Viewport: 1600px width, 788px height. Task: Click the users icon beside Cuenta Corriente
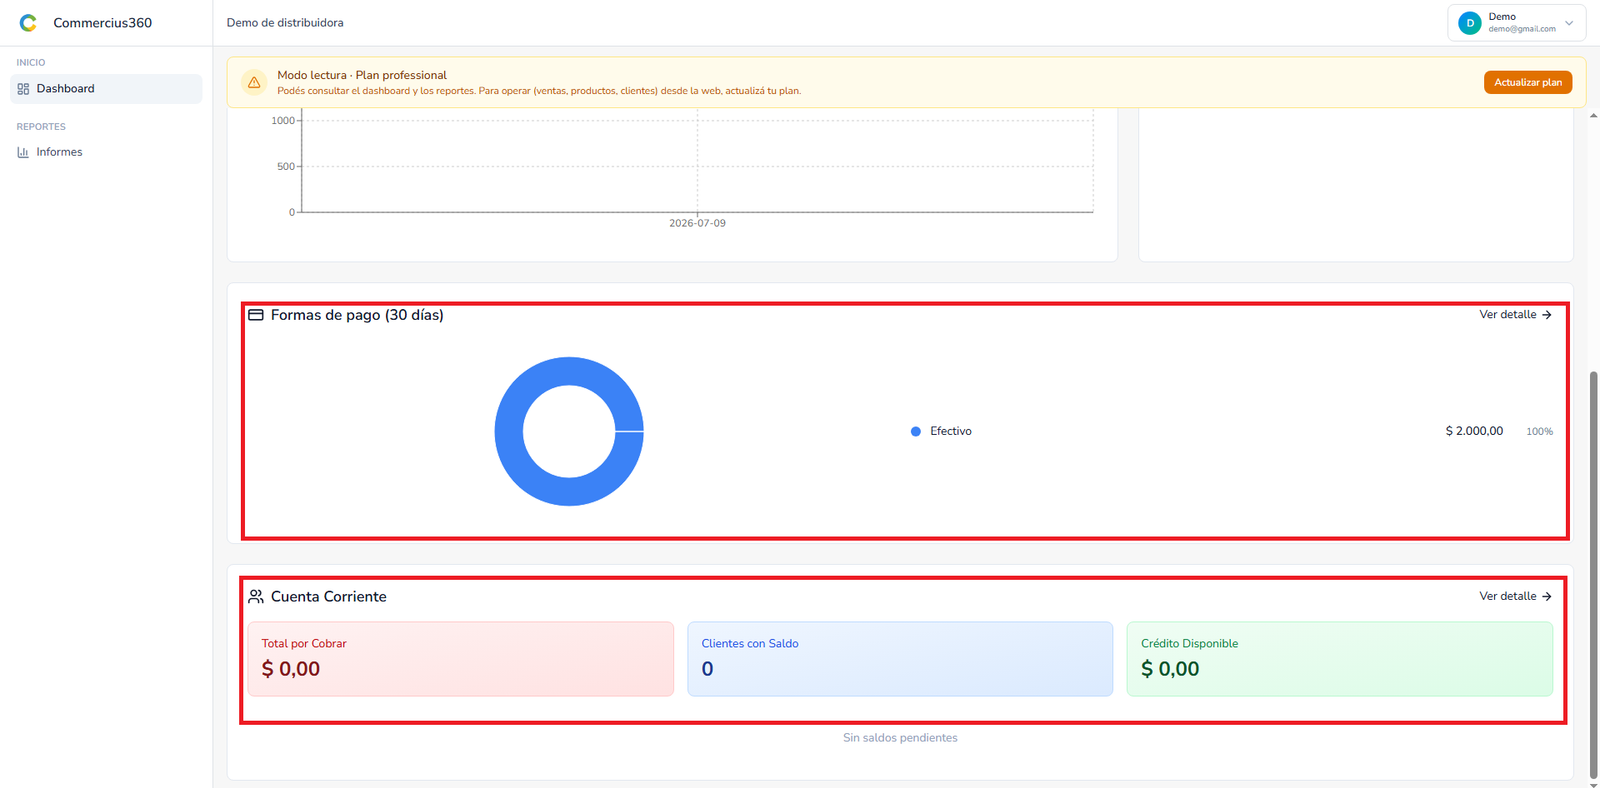256,596
